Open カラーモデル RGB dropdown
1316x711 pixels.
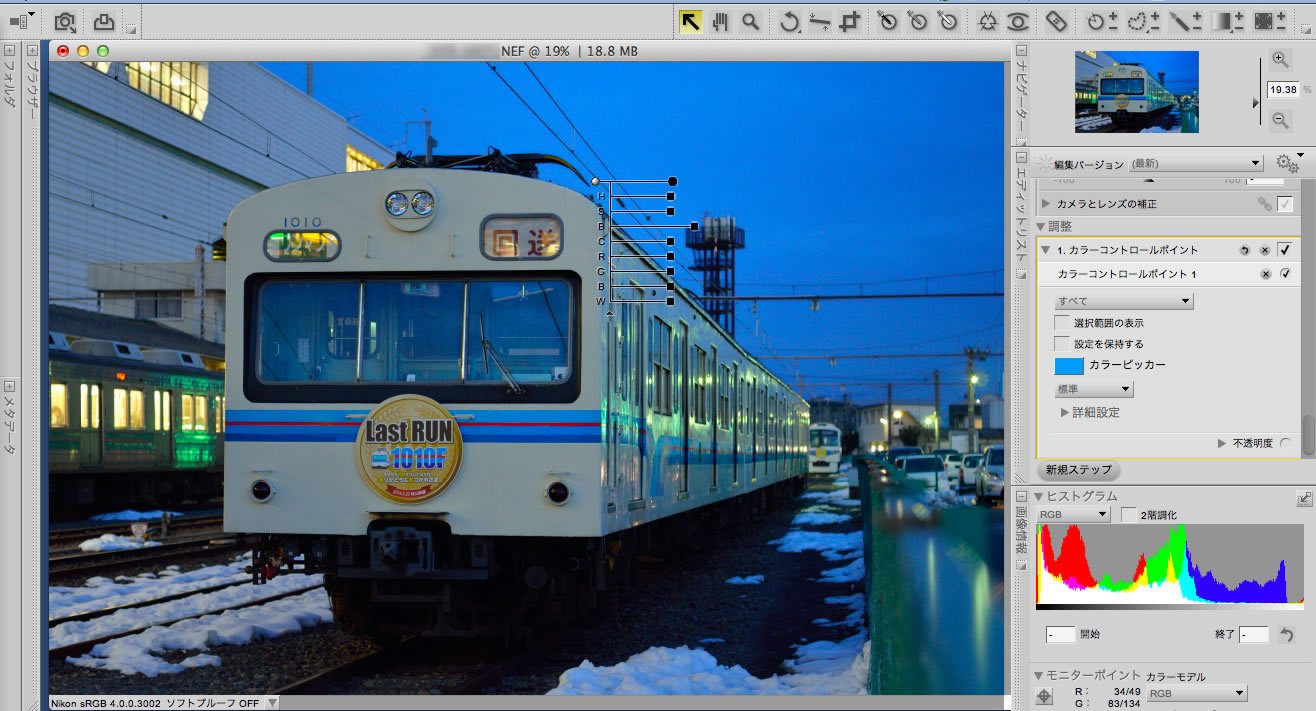pos(1197,693)
